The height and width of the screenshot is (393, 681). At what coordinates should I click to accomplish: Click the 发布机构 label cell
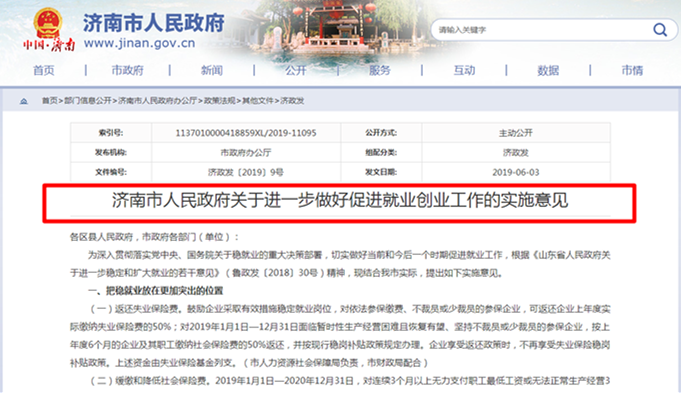click(x=111, y=152)
